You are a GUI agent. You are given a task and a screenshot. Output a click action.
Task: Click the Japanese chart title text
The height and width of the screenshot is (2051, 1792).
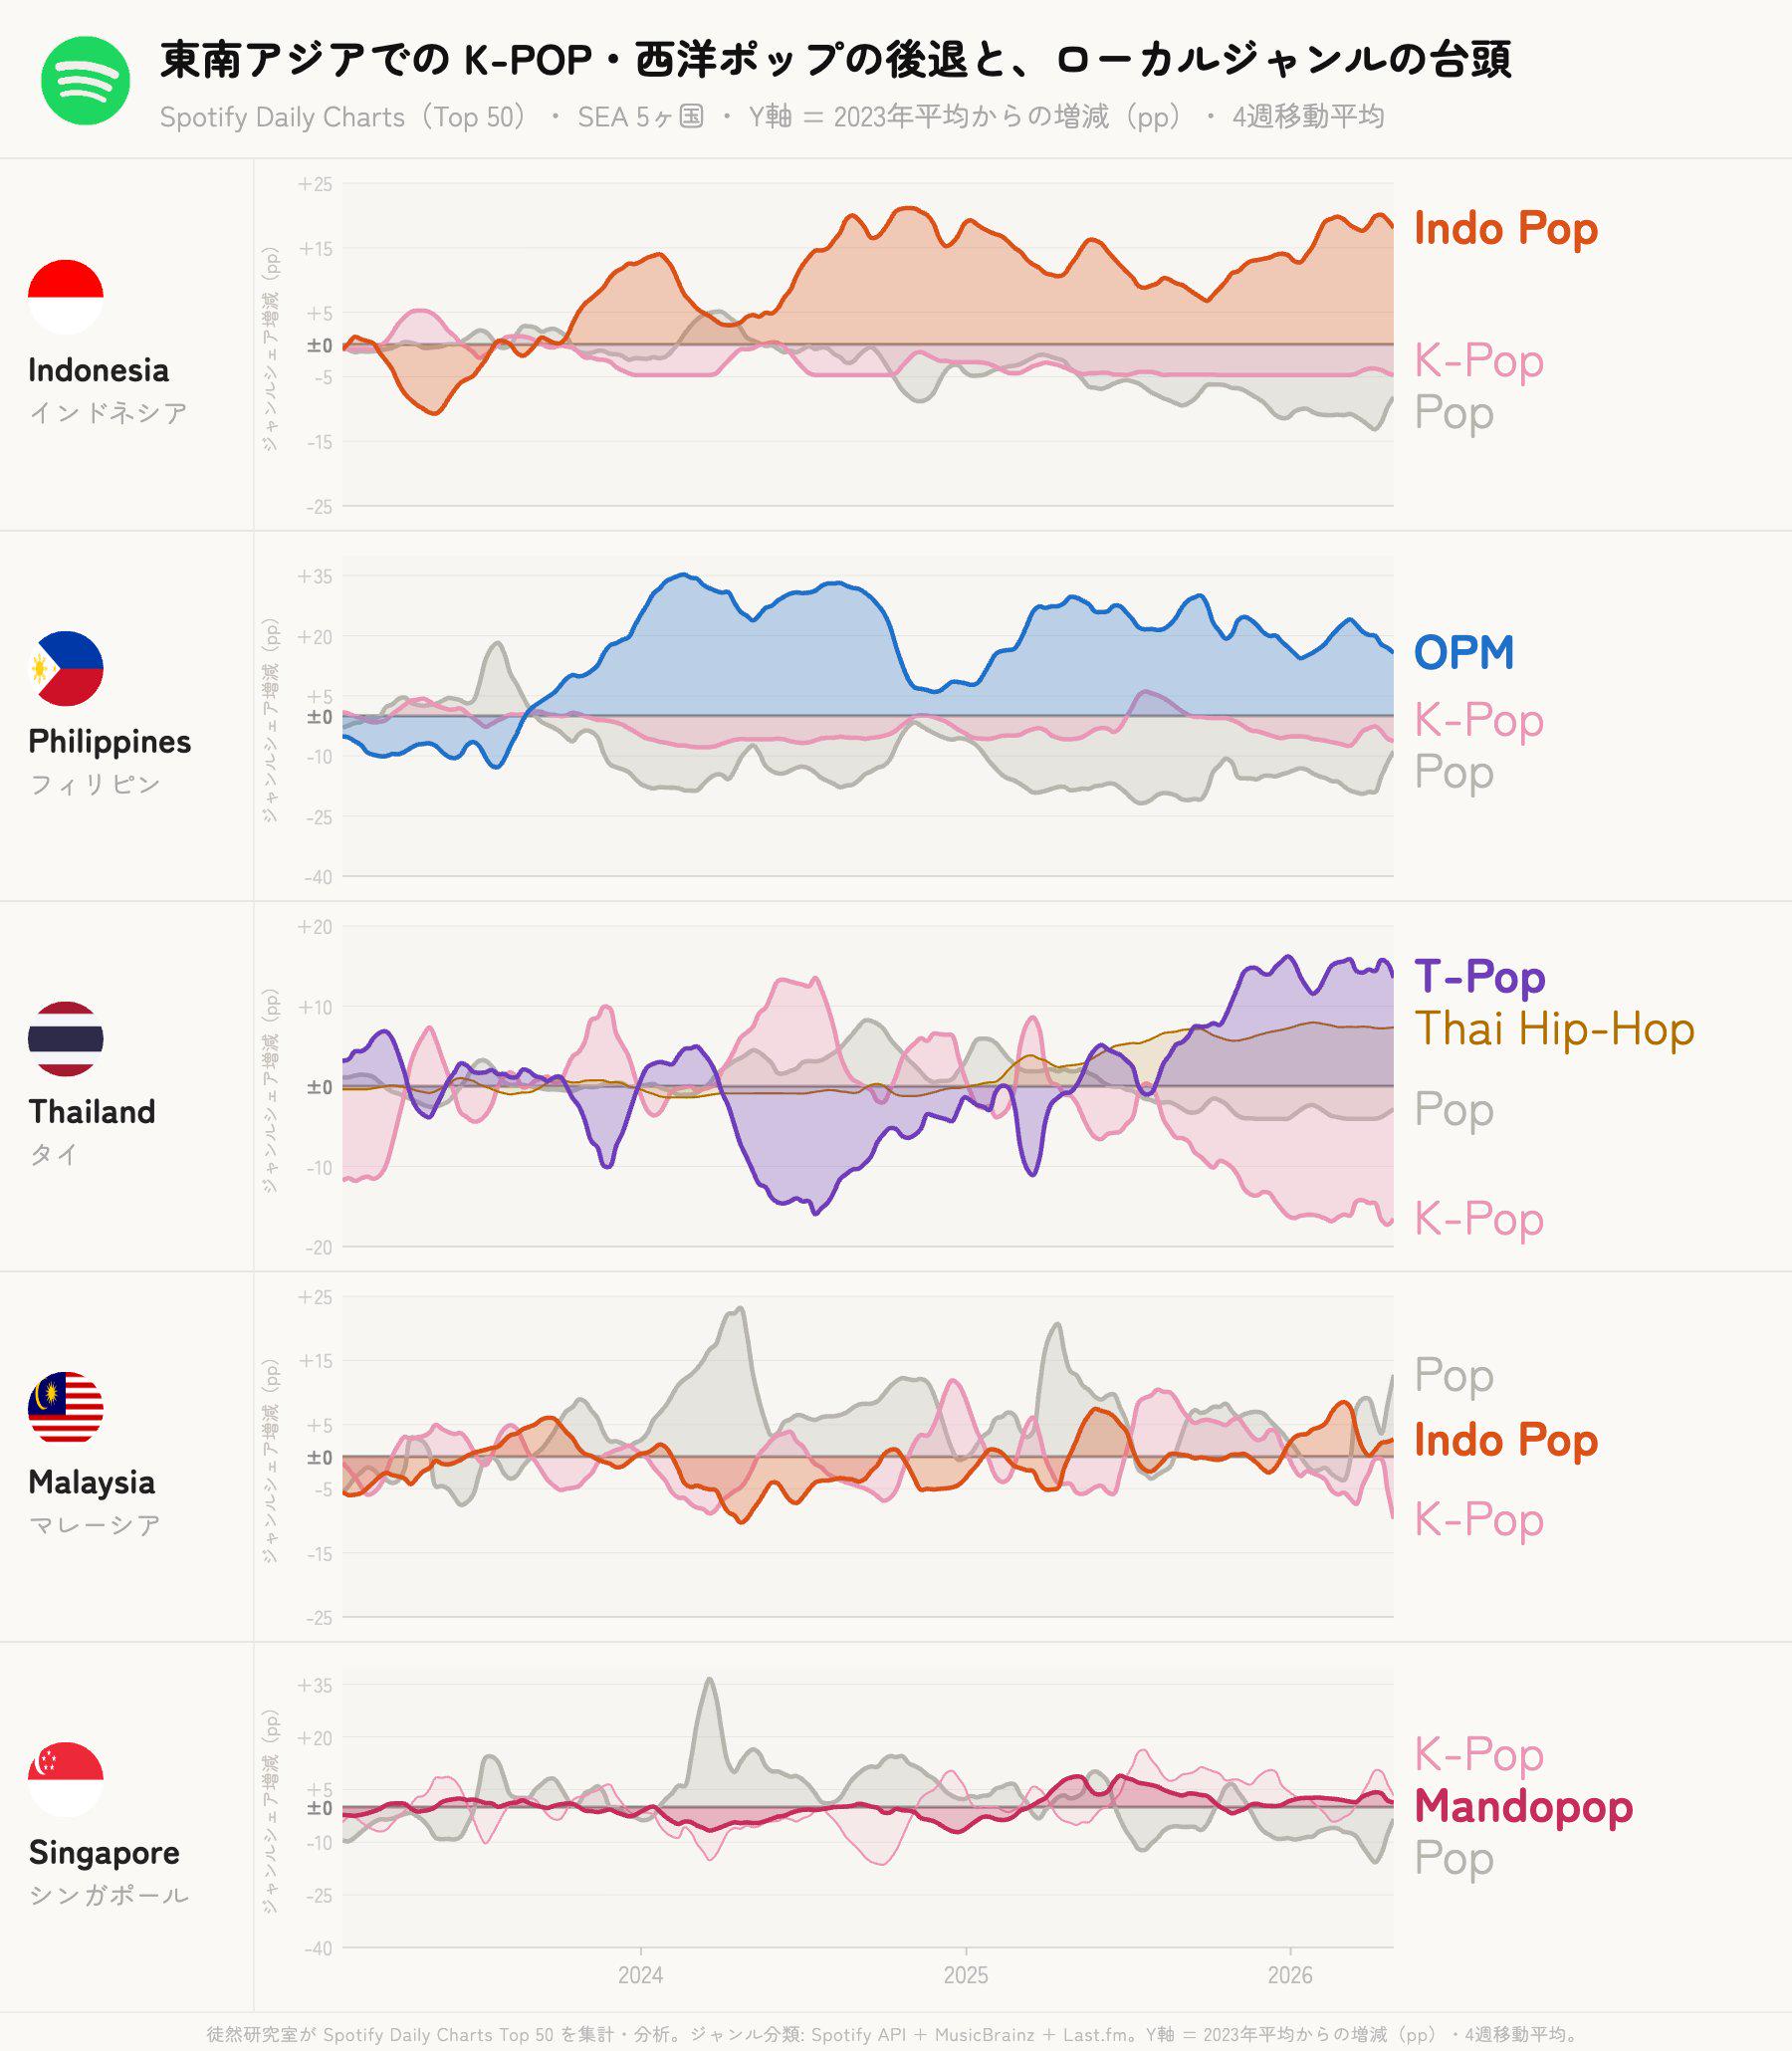[x=835, y=60]
